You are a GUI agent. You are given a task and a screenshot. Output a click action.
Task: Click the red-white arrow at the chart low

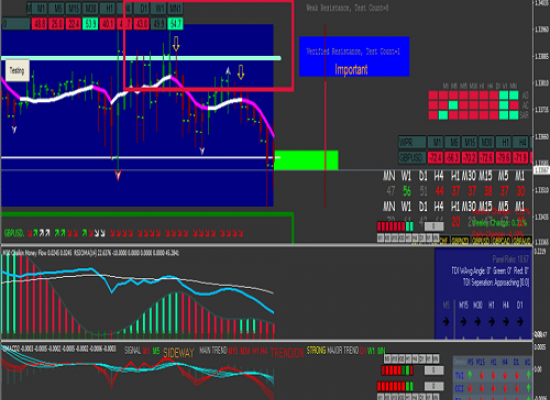pyautogui.click(x=118, y=175)
